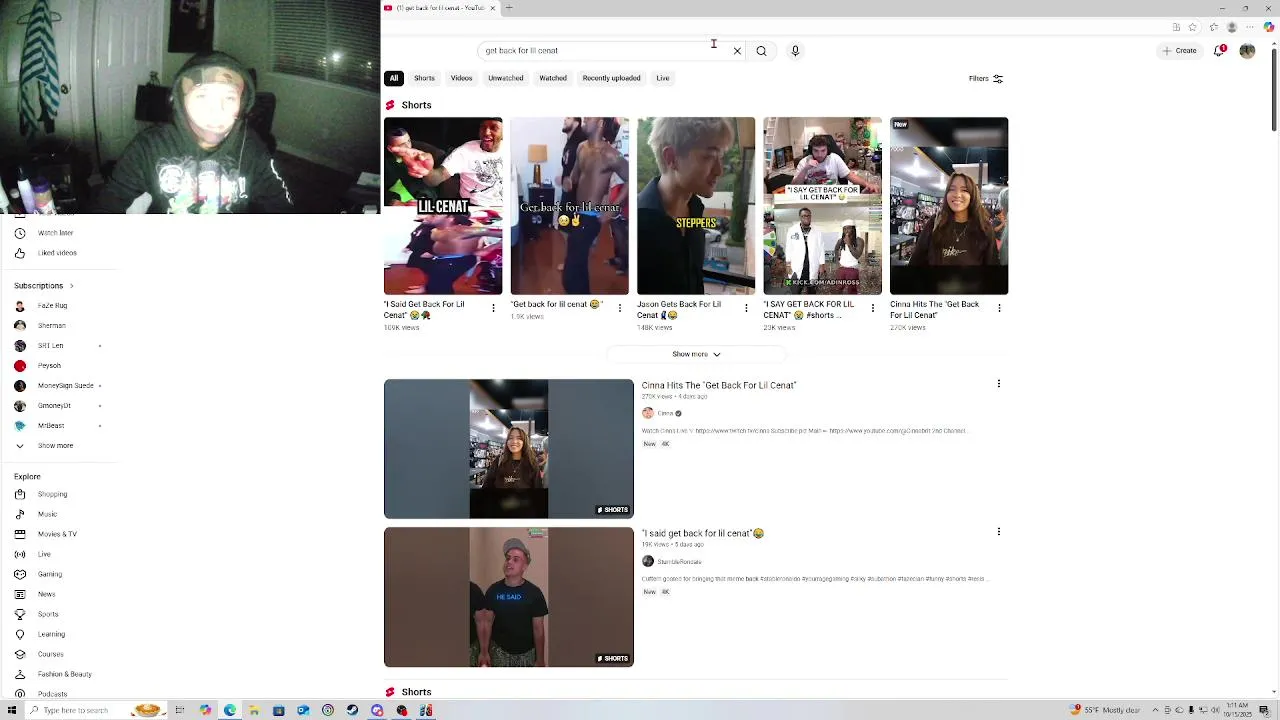This screenshot has height=720, width=1280.
Task: Open Outlook from the taskbar
Action: point(303,710)
